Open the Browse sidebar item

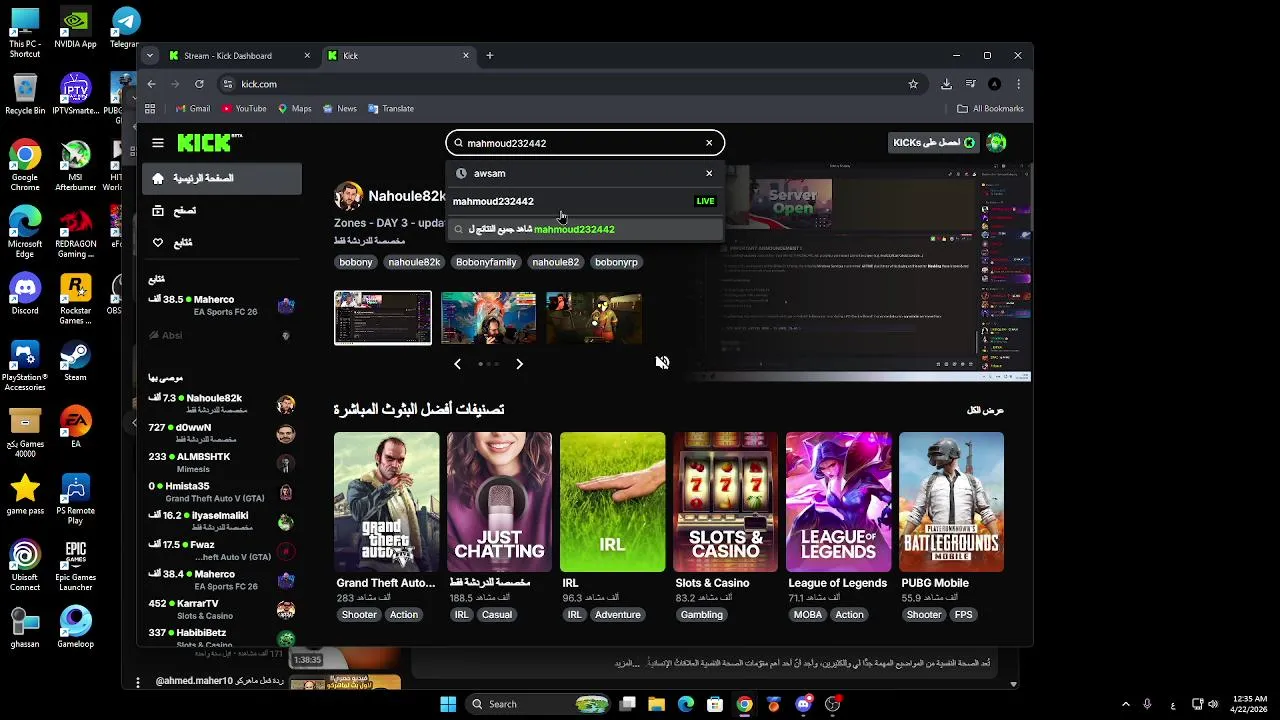click(222, 211)
